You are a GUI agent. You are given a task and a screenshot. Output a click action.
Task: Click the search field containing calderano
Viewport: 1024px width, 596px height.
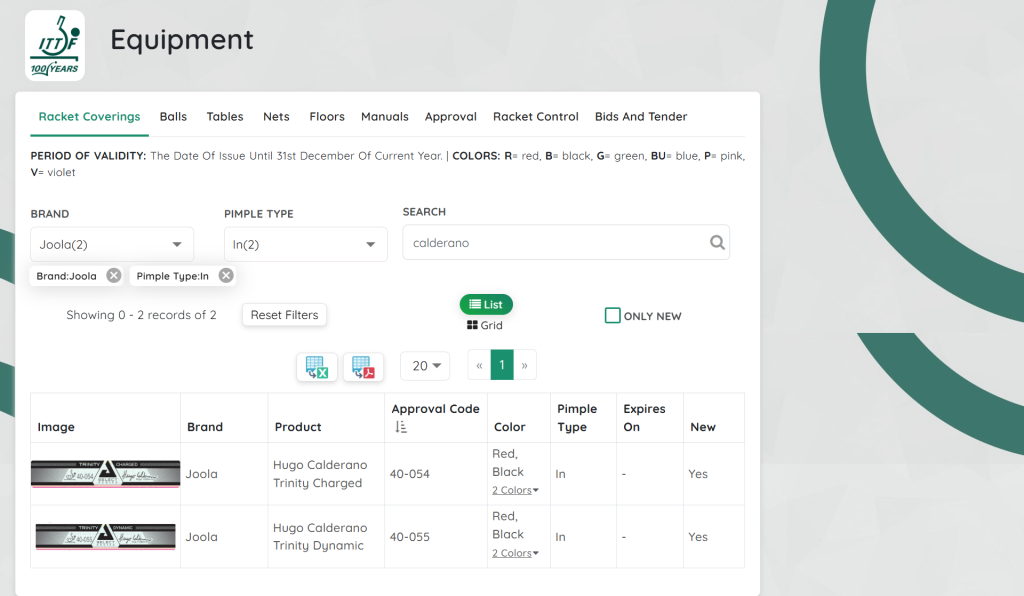point(555,243)
